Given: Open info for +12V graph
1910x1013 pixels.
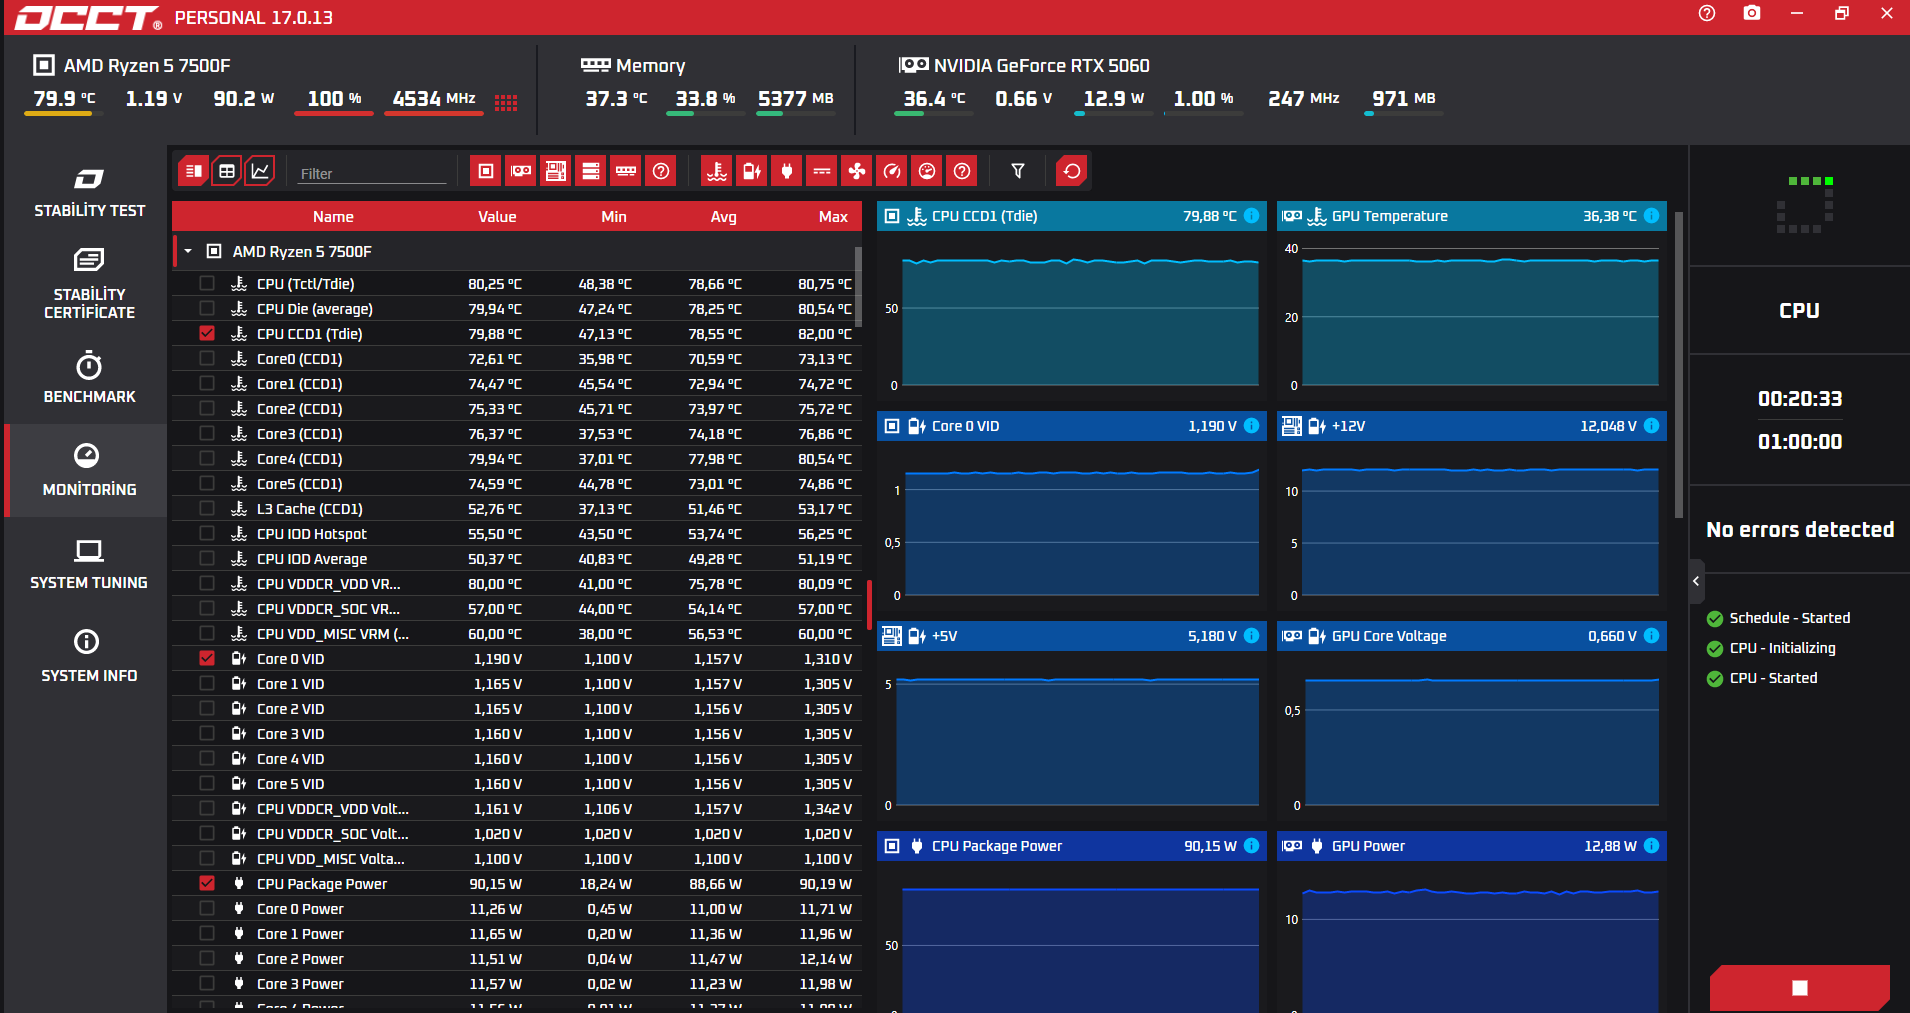Looking at the screenshot, I should click(x=1652, y=426).
